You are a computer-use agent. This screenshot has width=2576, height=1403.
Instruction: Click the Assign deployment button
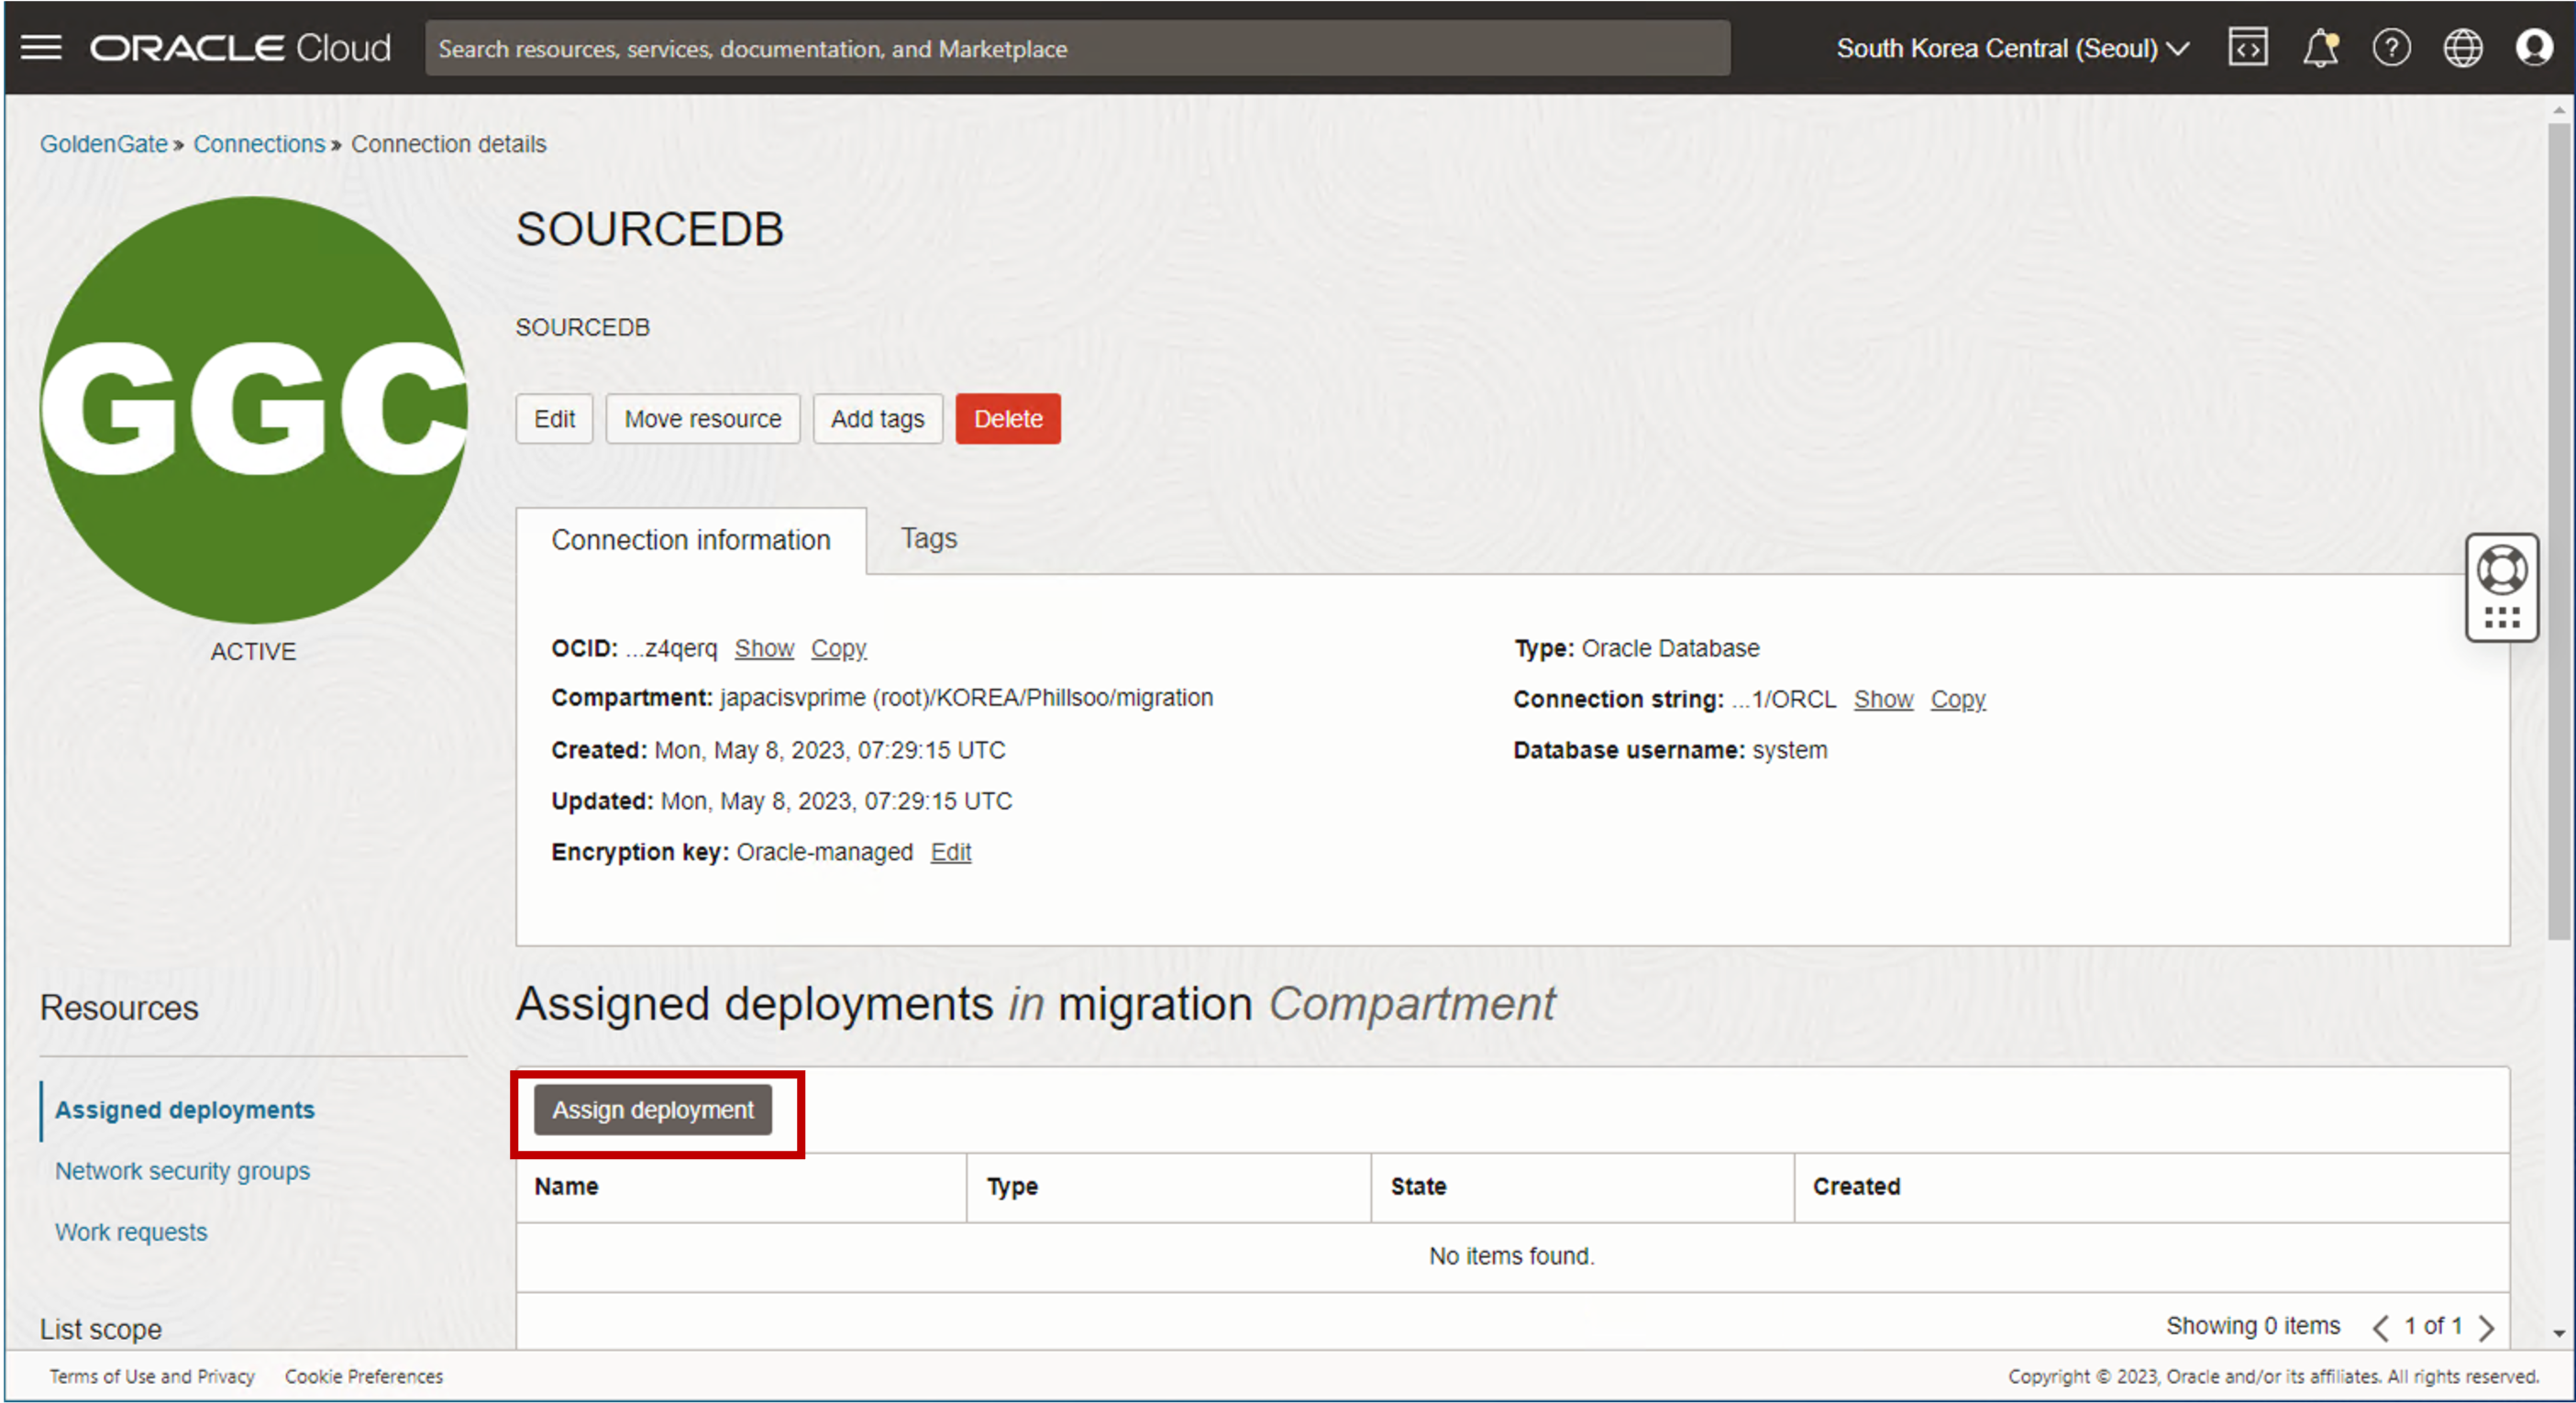point(655,1110)
